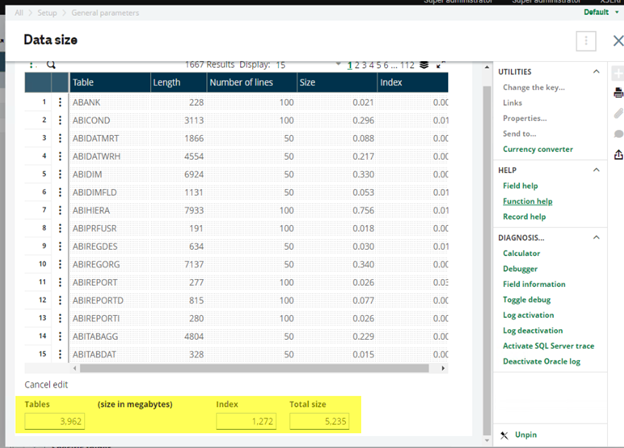
Task: Click Log activation
Action: click(x=528, y=315)
